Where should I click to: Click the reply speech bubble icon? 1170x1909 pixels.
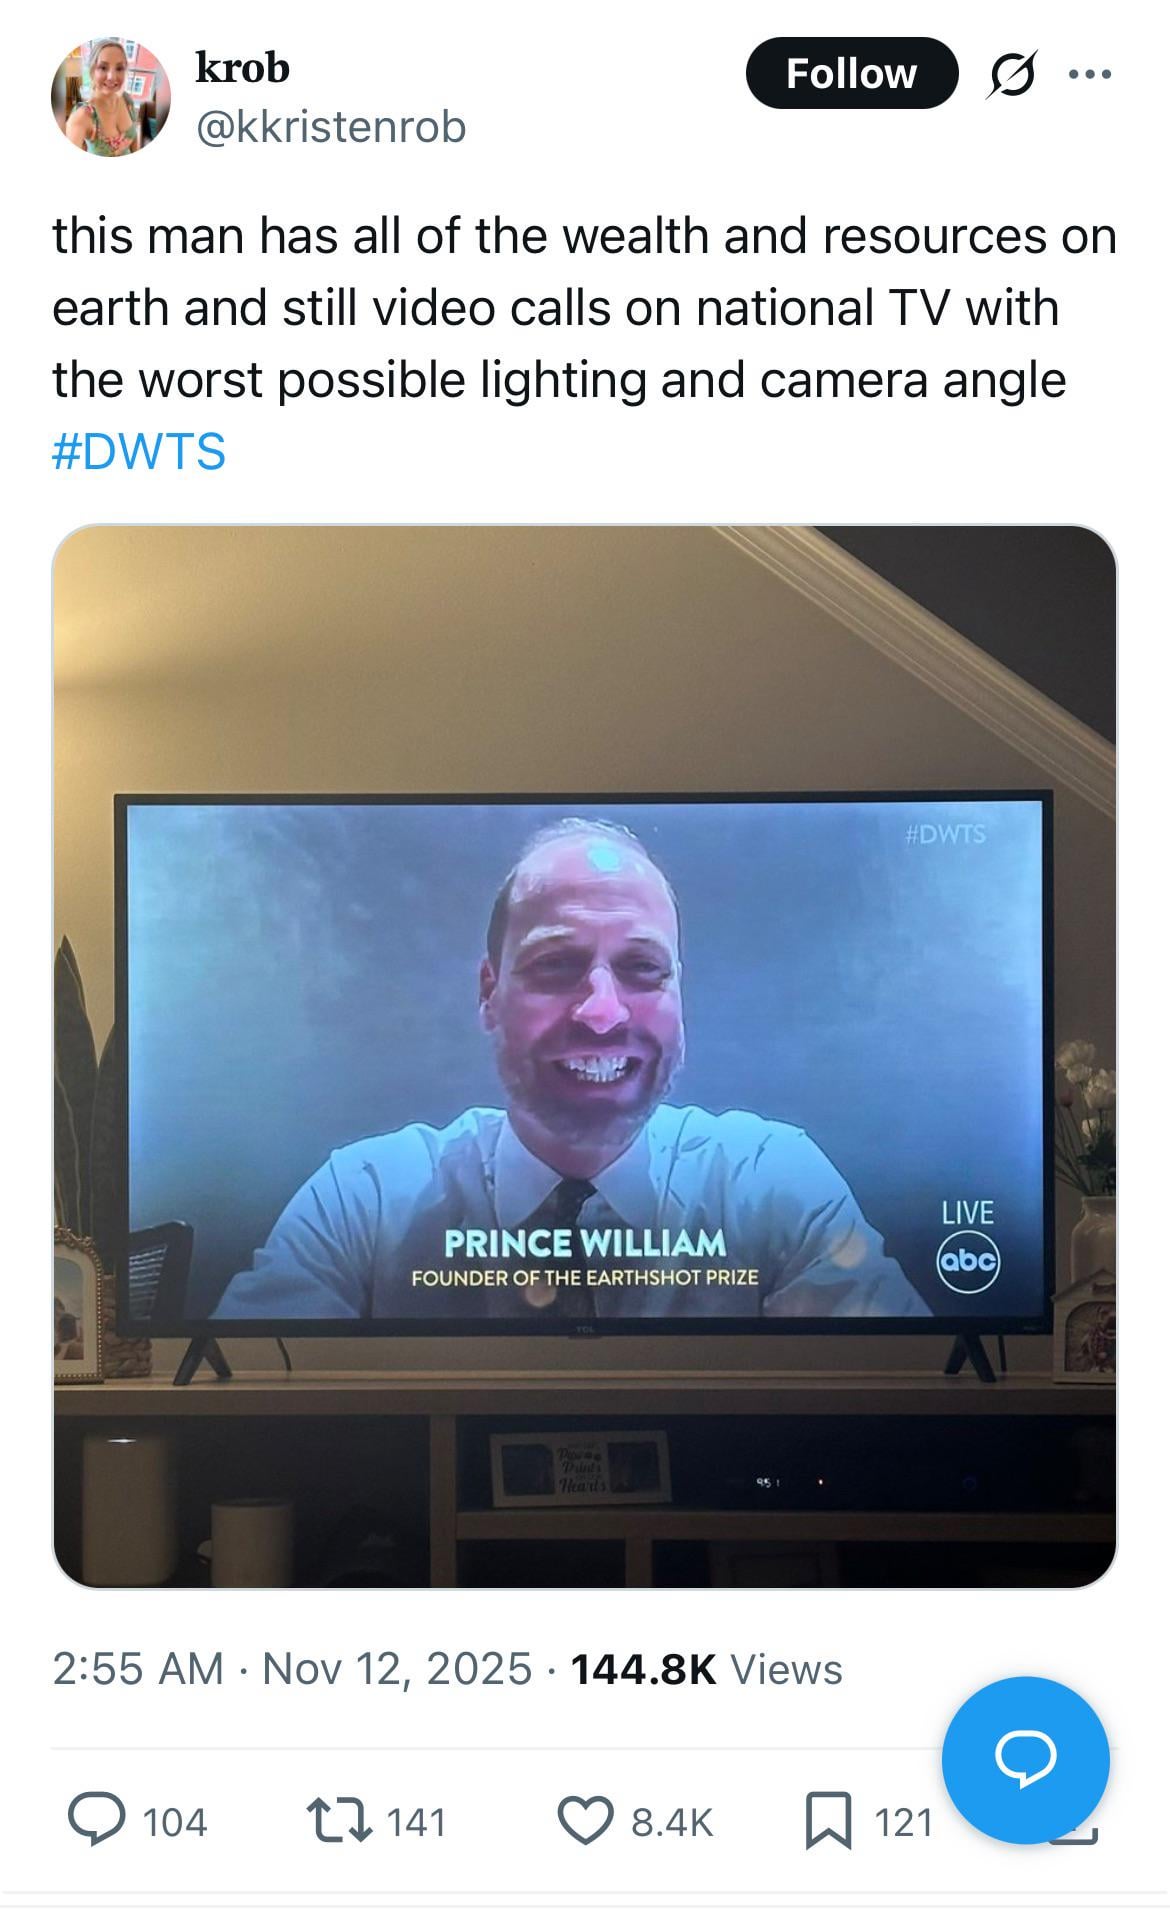(96, 1820)
